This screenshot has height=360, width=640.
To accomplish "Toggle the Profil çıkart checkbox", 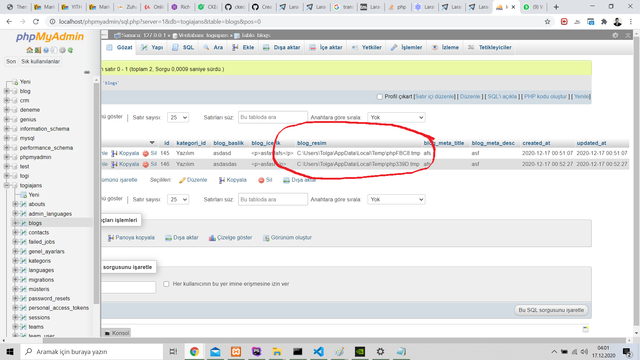I will tap(380, 97).
